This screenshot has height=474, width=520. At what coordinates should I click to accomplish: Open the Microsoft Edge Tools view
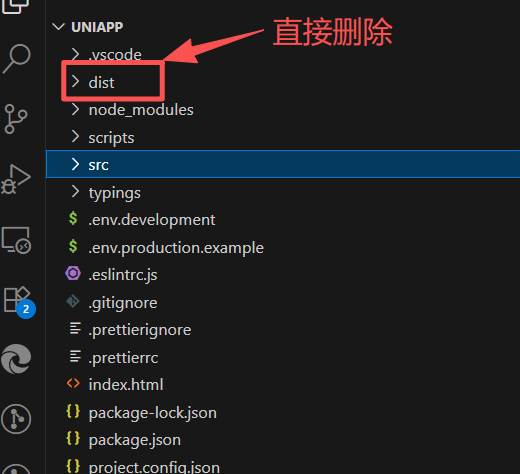(16, 359)
